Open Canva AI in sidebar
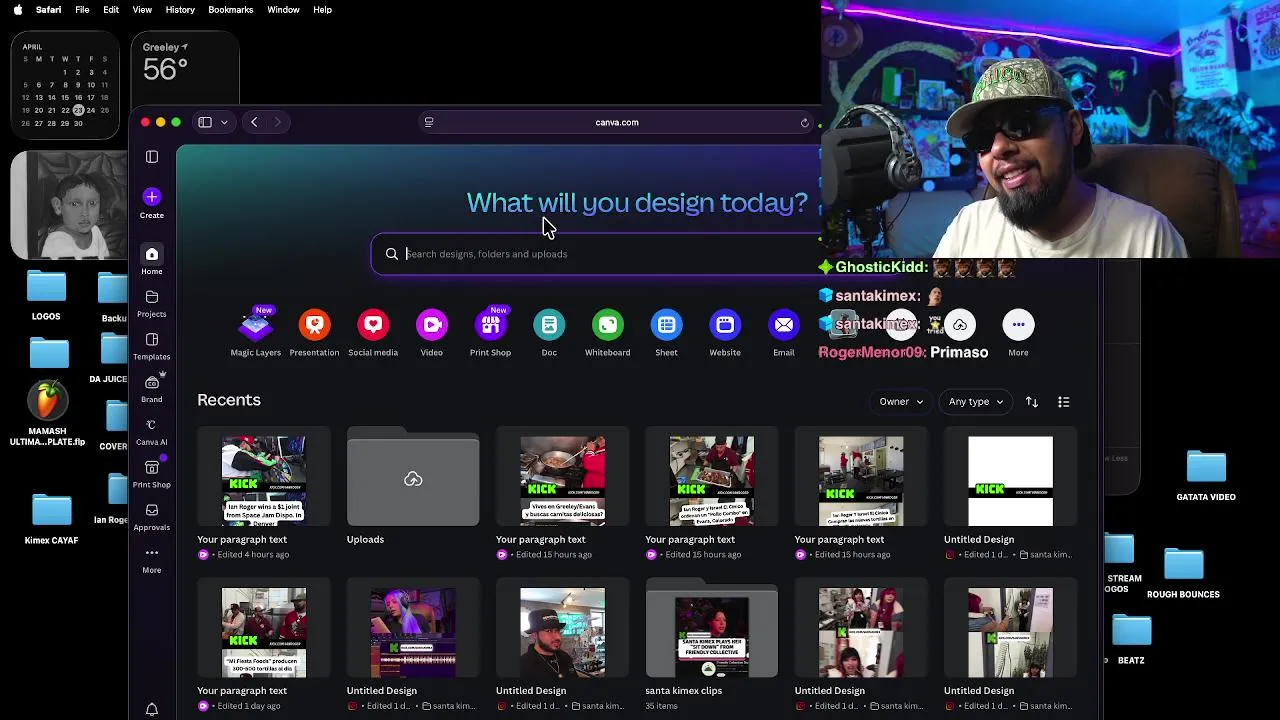Image resolution: width=1280 pixels, height=720 pixels. 152,431
